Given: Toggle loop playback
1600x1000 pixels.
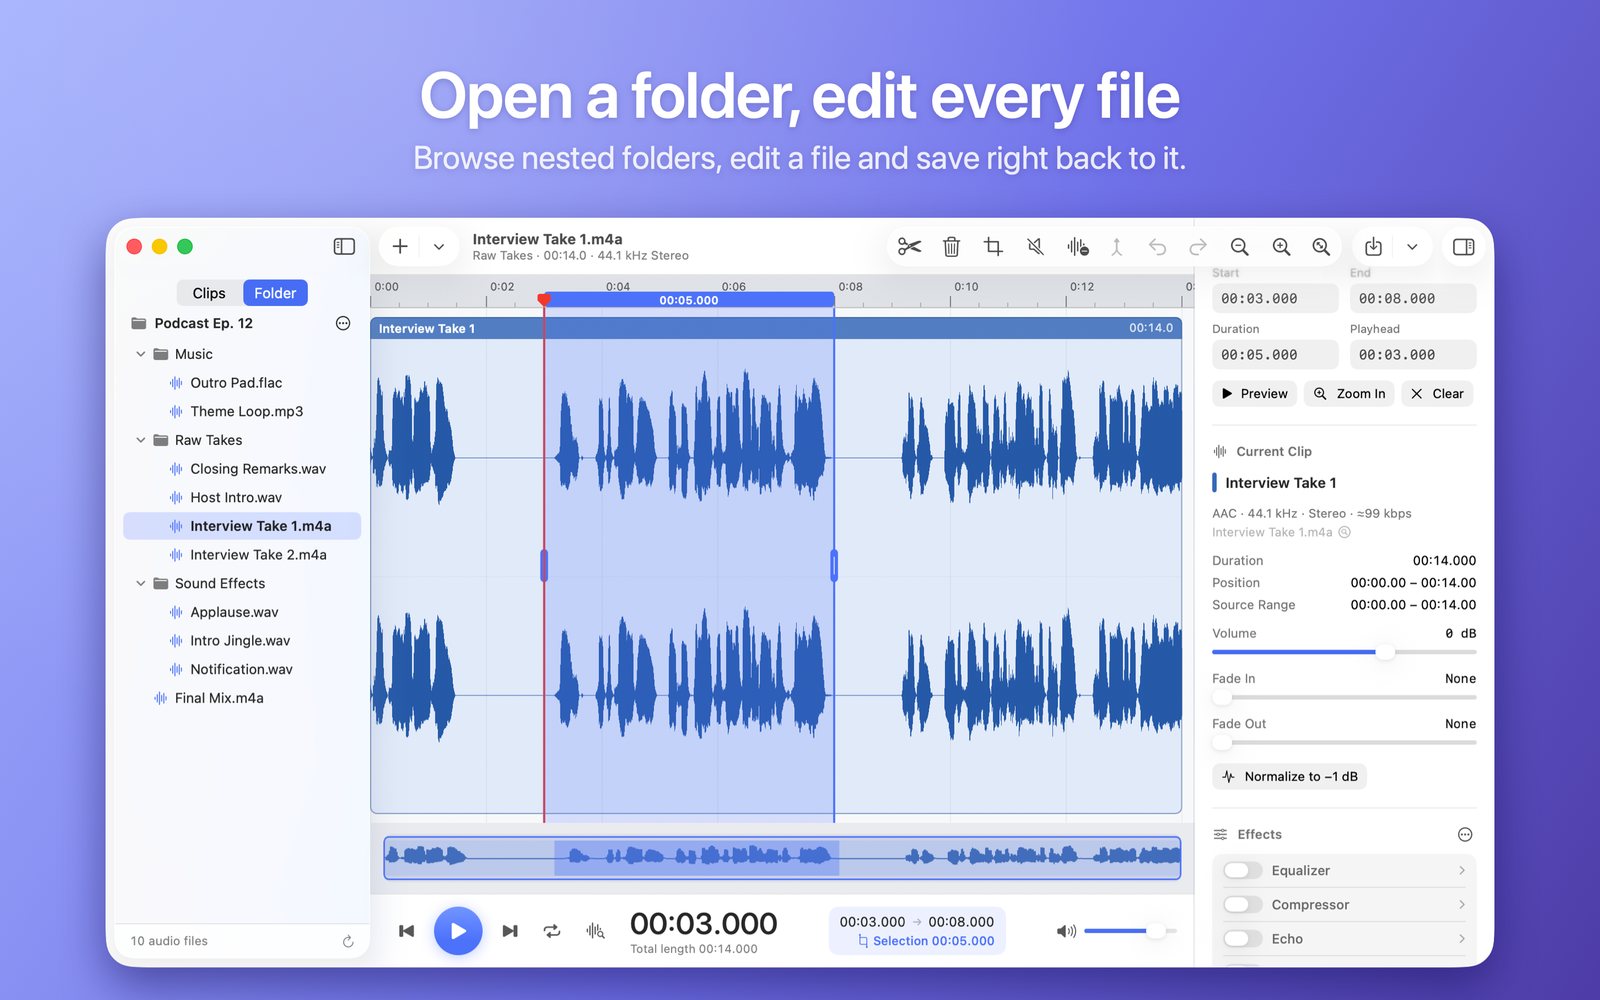Looking at the screenshot, I should pos(552,931).
